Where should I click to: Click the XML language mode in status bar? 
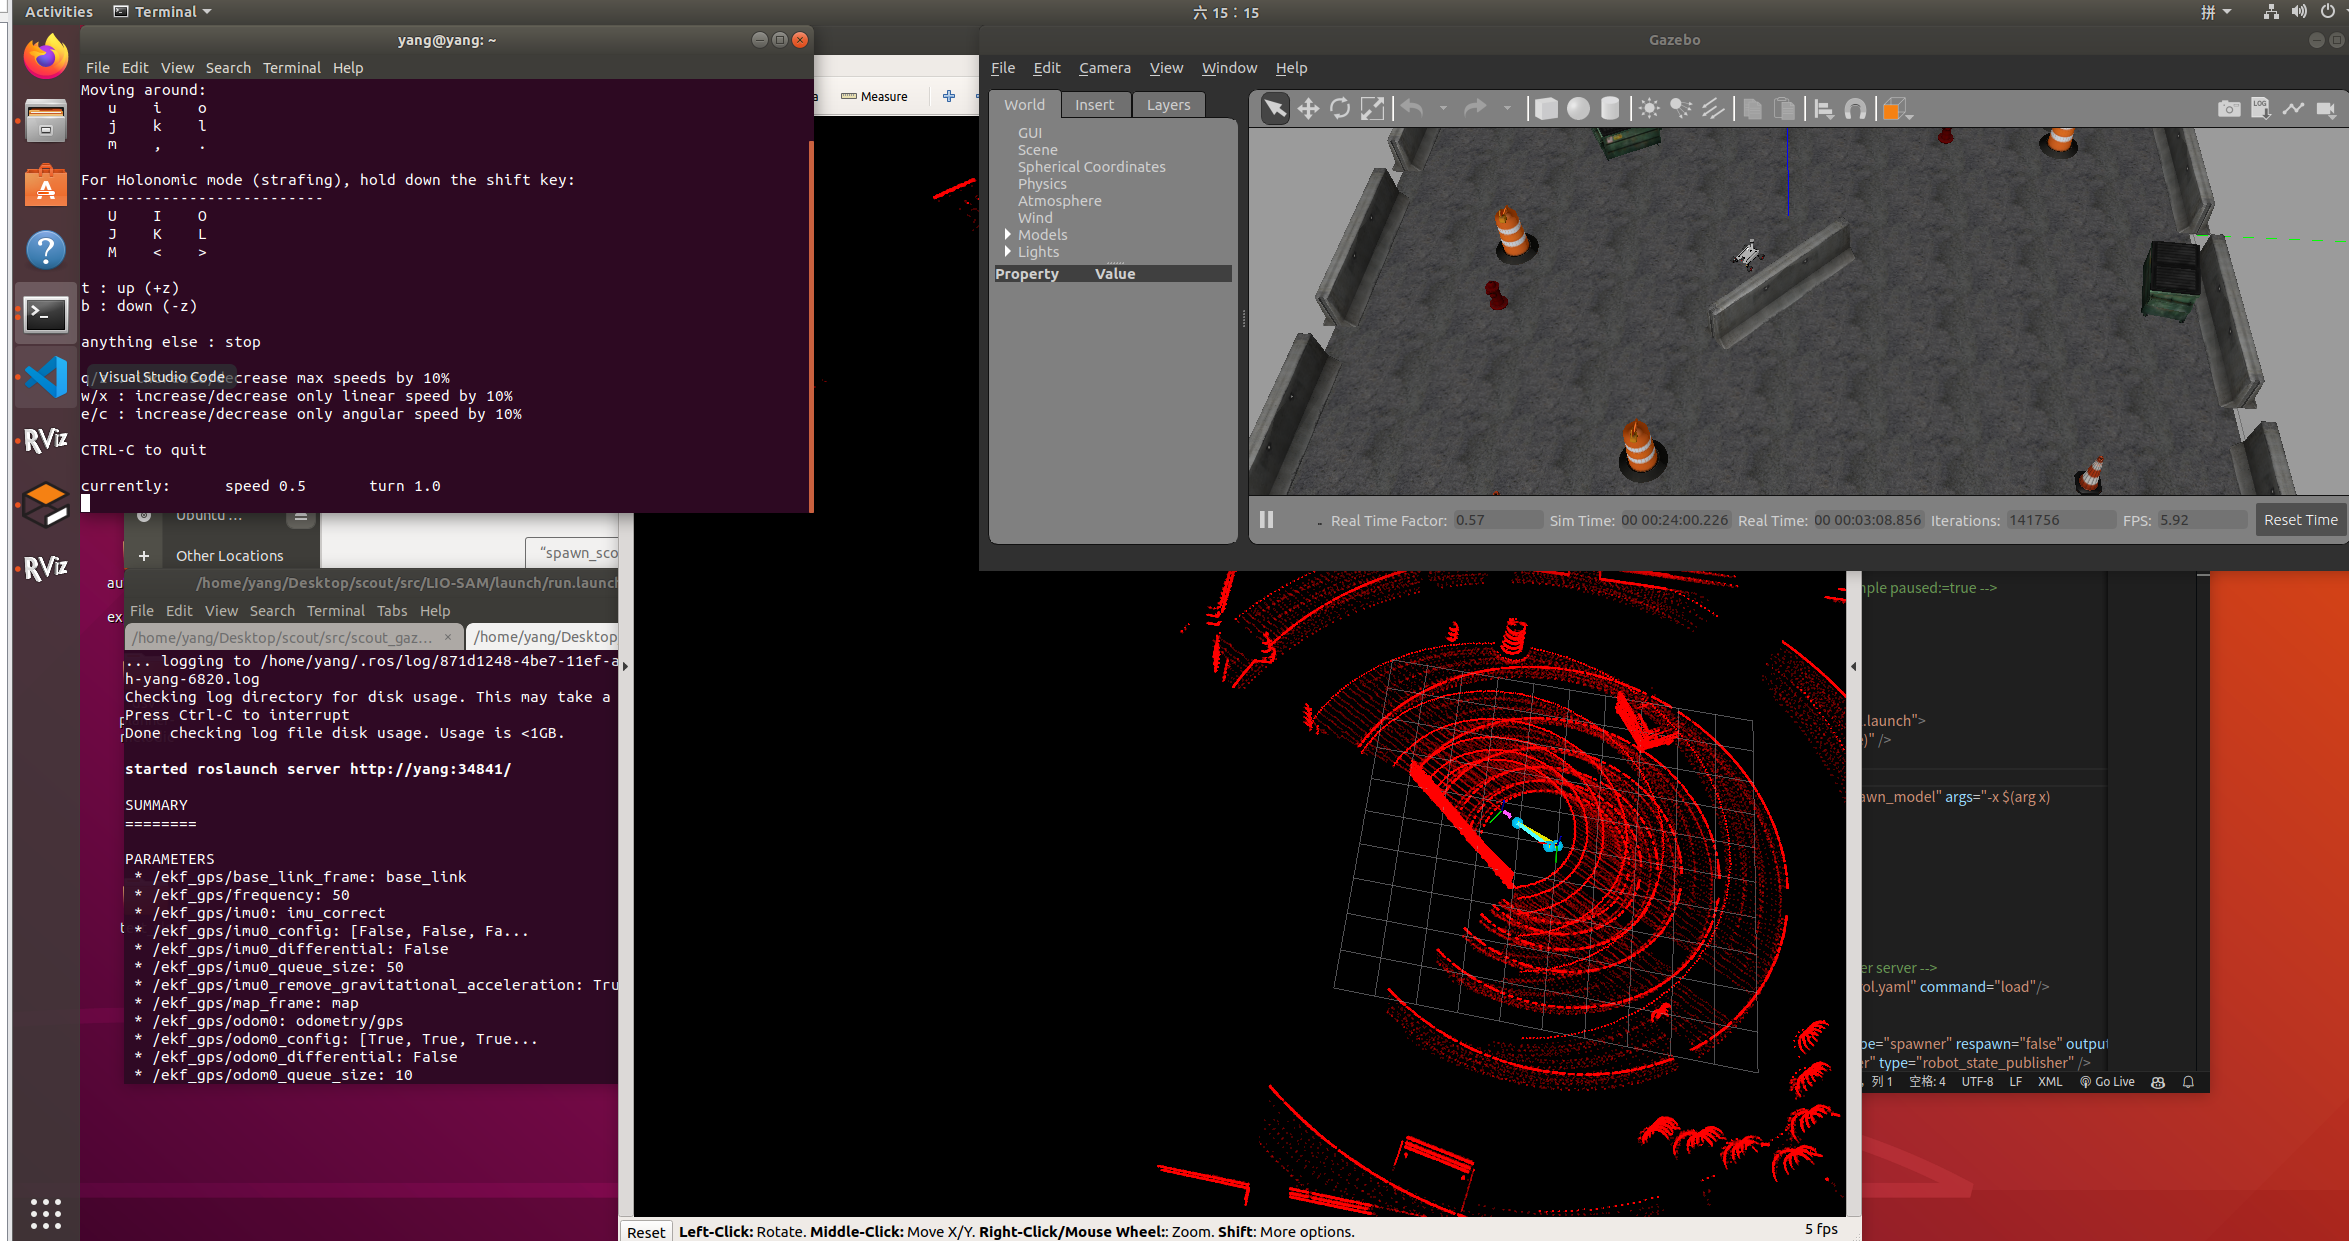pos(2050,1082)
